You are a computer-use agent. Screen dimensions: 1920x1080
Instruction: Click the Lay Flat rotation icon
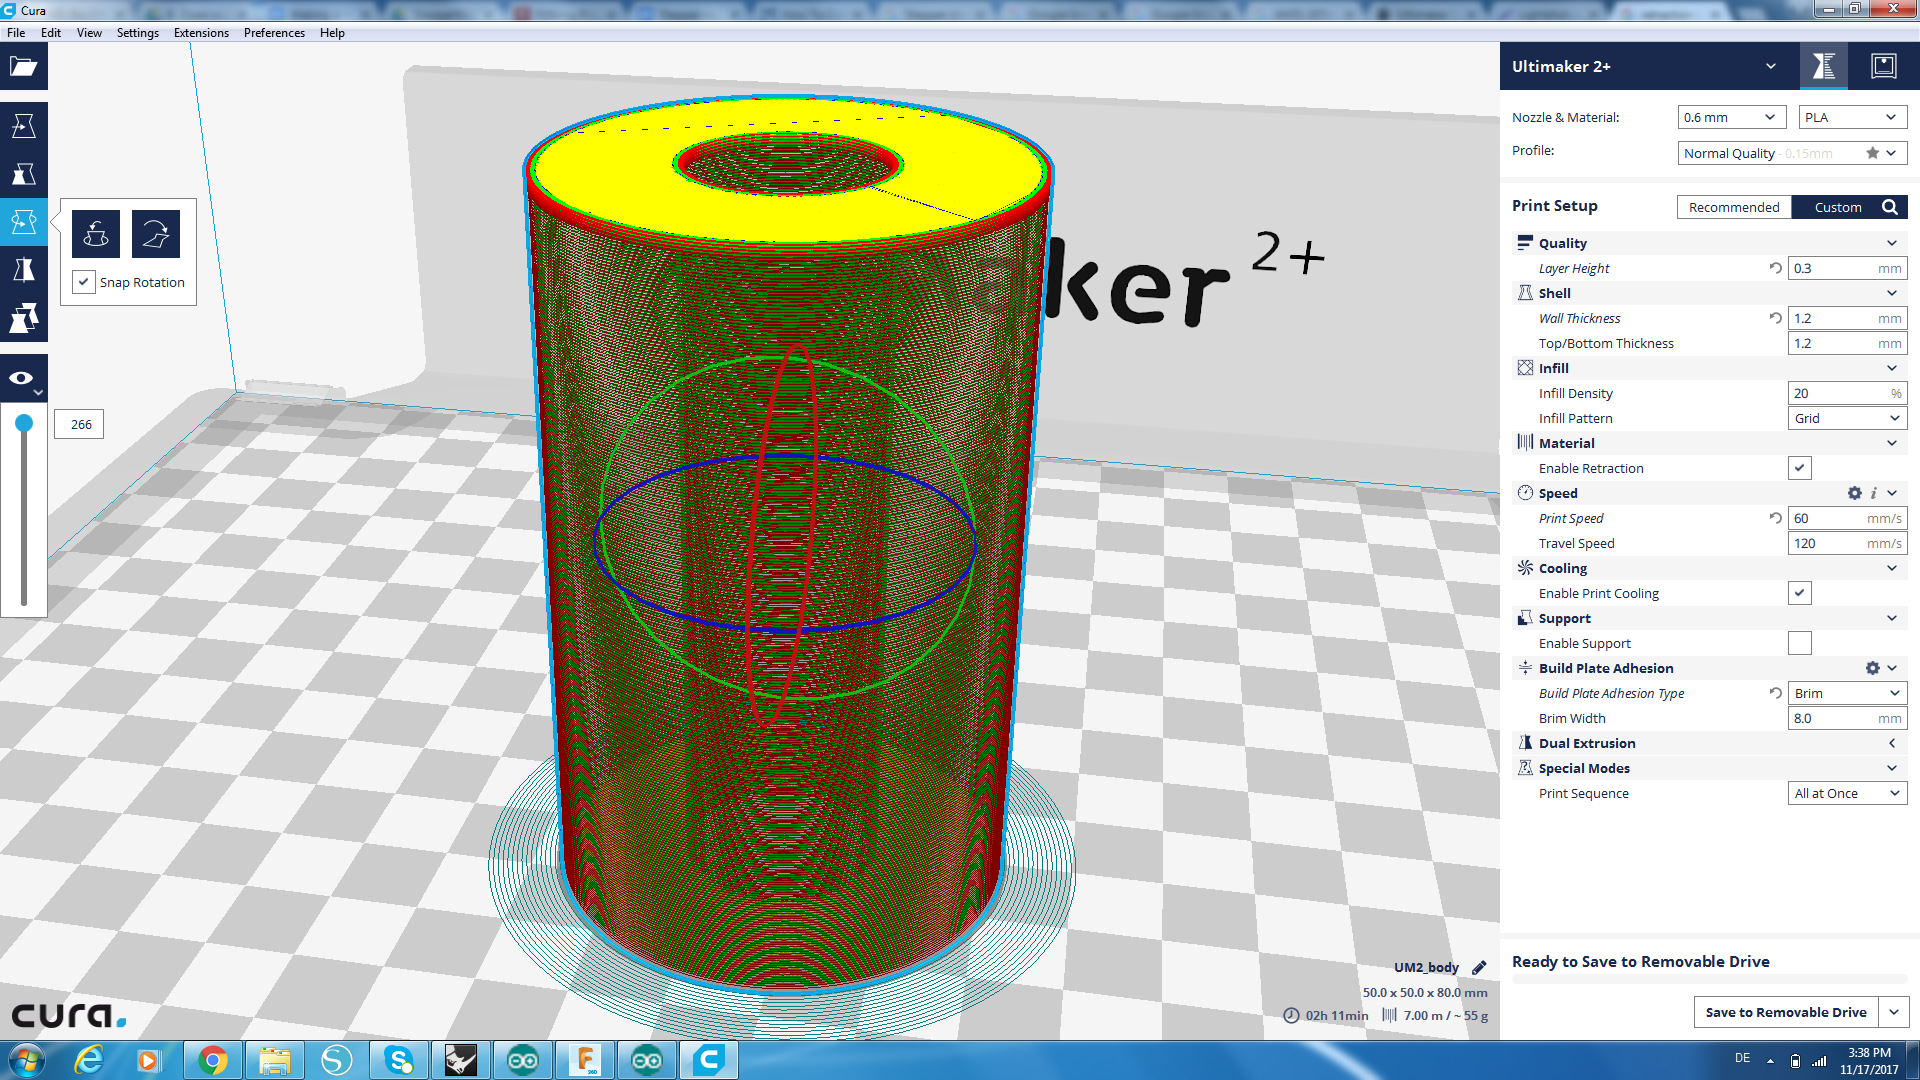(156, 234)
